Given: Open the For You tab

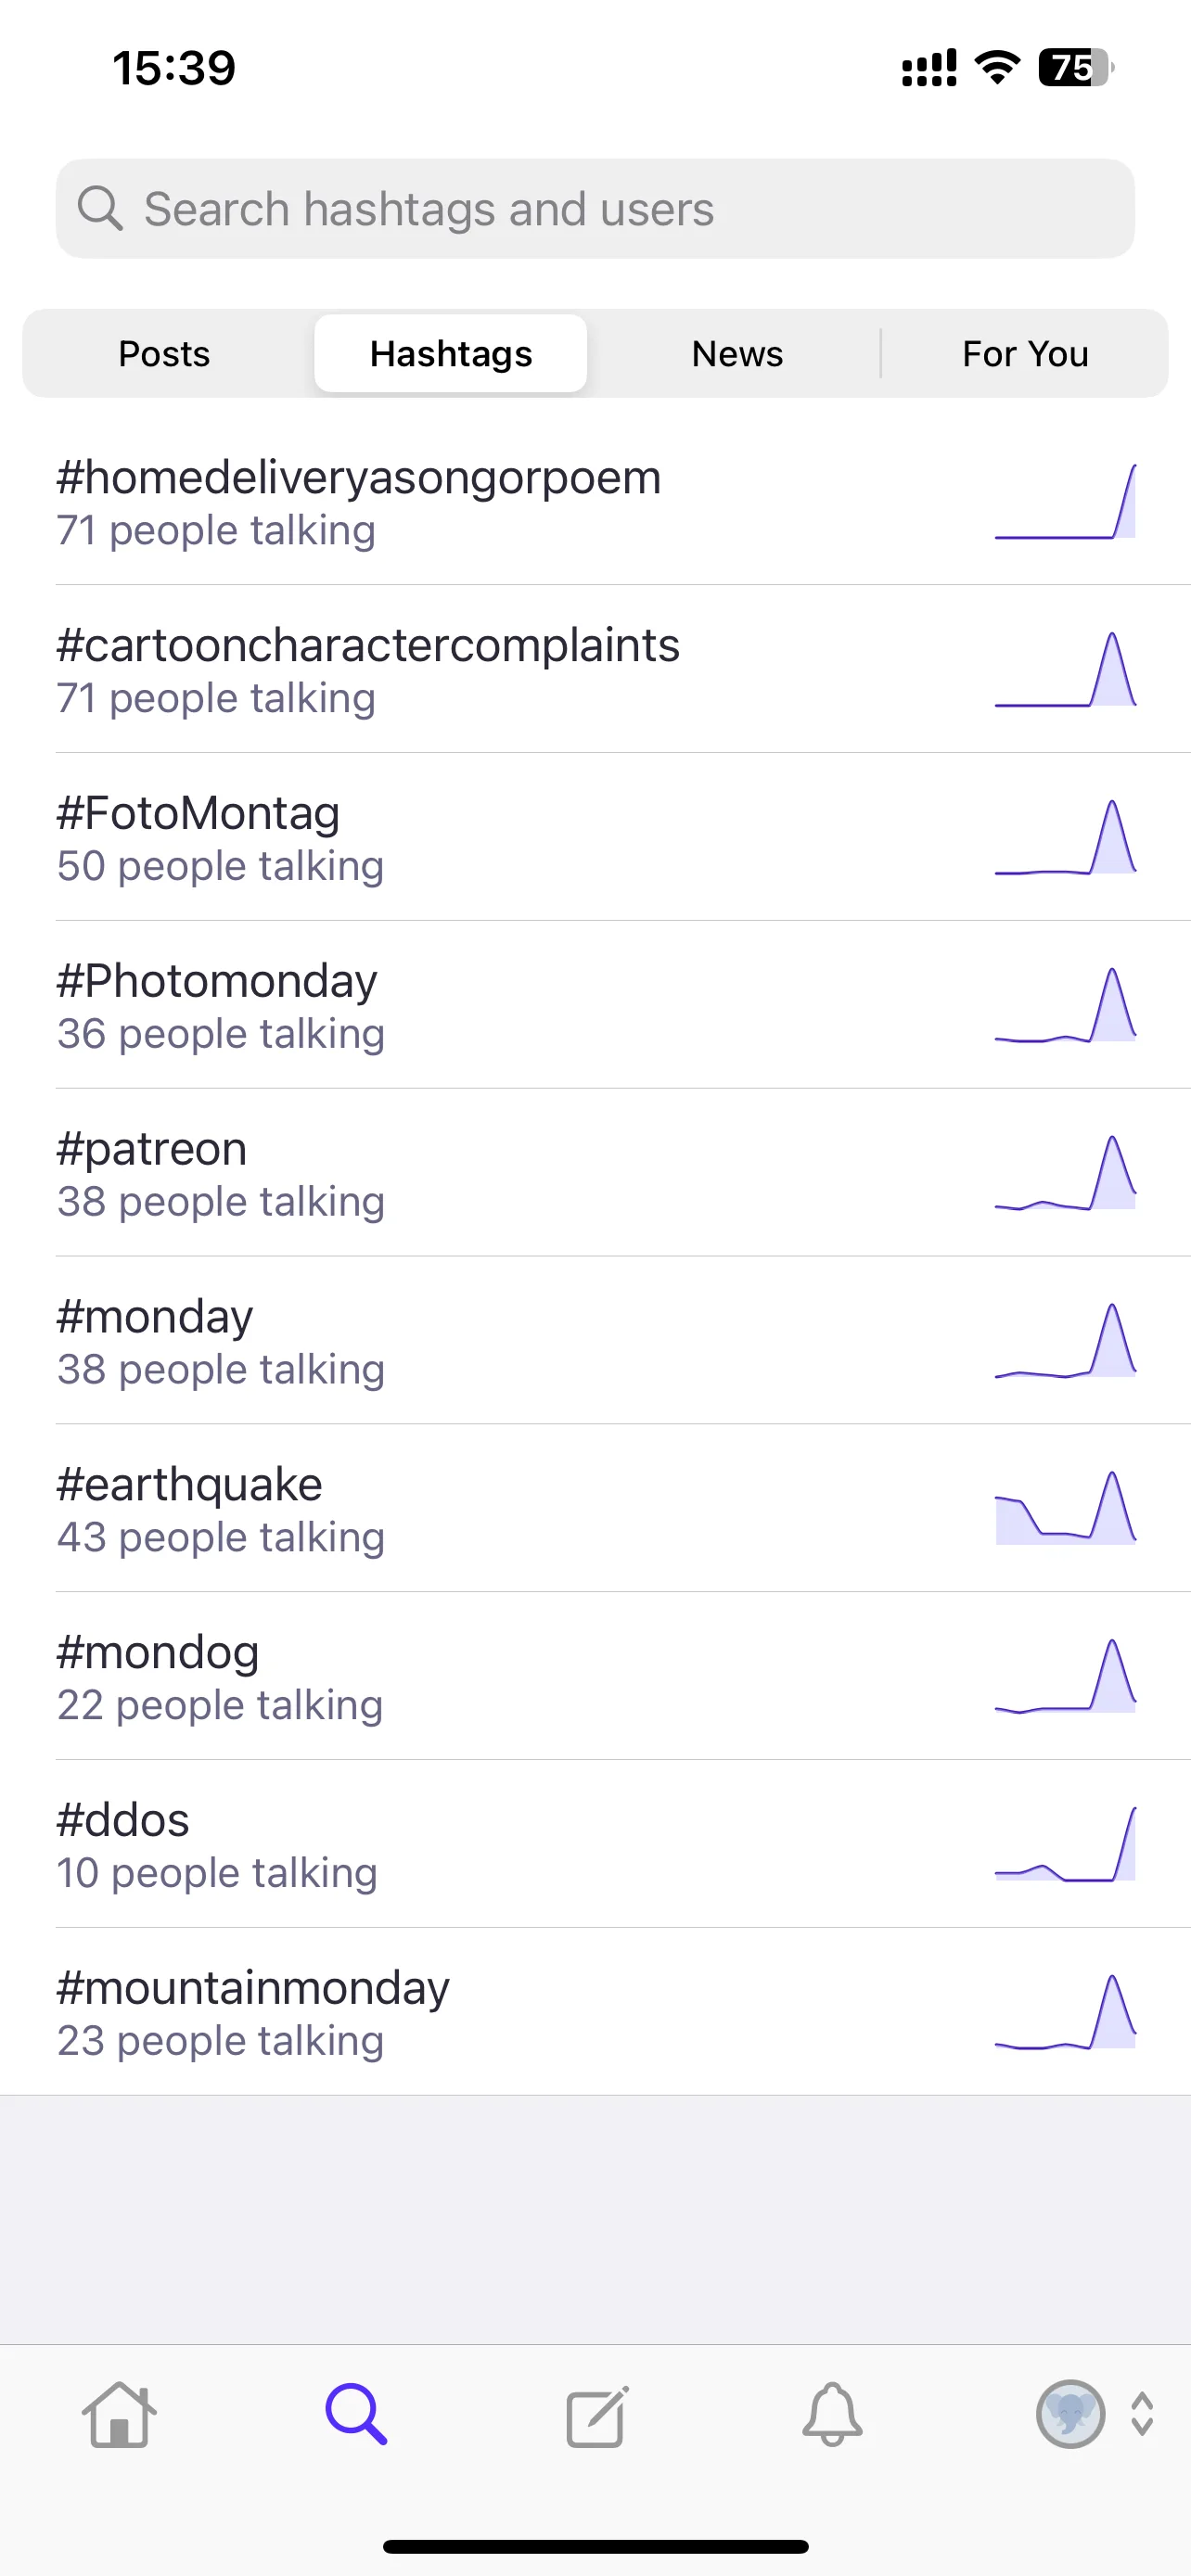Looking at the screenshot, I should [x=1026, y=354].
